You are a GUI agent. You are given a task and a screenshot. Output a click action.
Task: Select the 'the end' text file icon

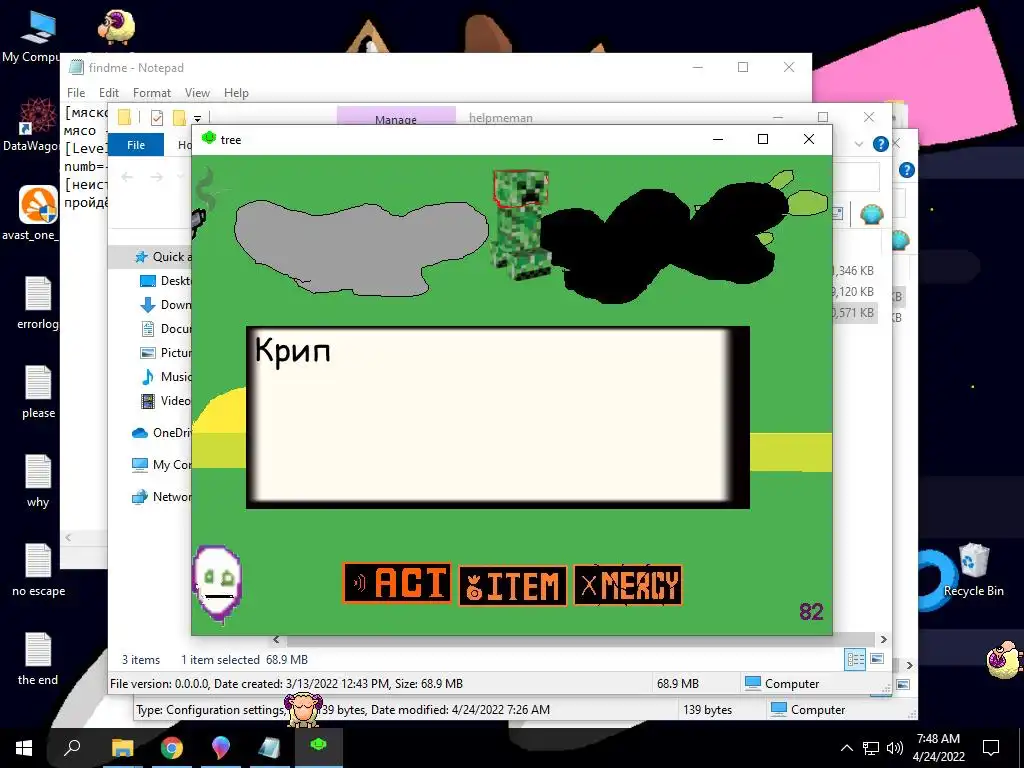click(x=38, y=658)
